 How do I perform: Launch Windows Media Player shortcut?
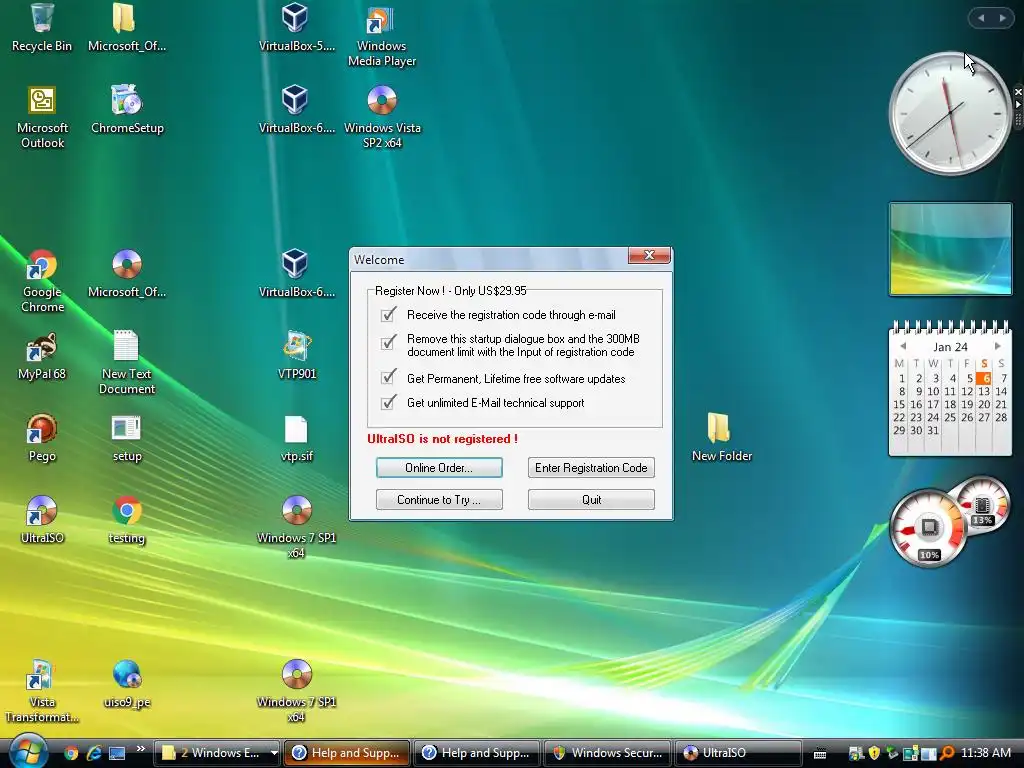point(381,35)
